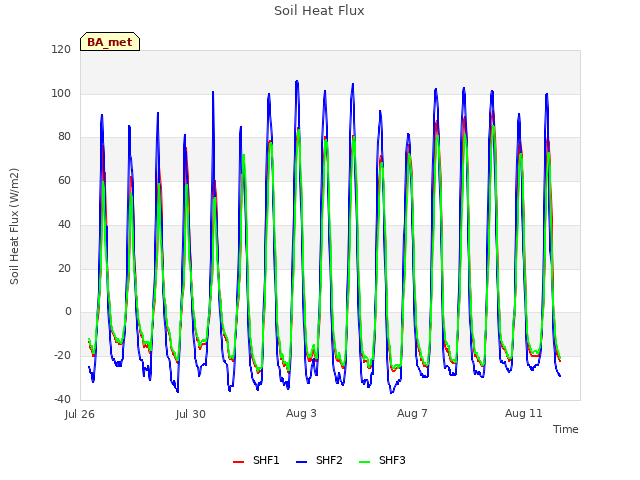Toggle the SHF2 legend entry
Viewport: 640px width, 480px height.
click(319, 460)
